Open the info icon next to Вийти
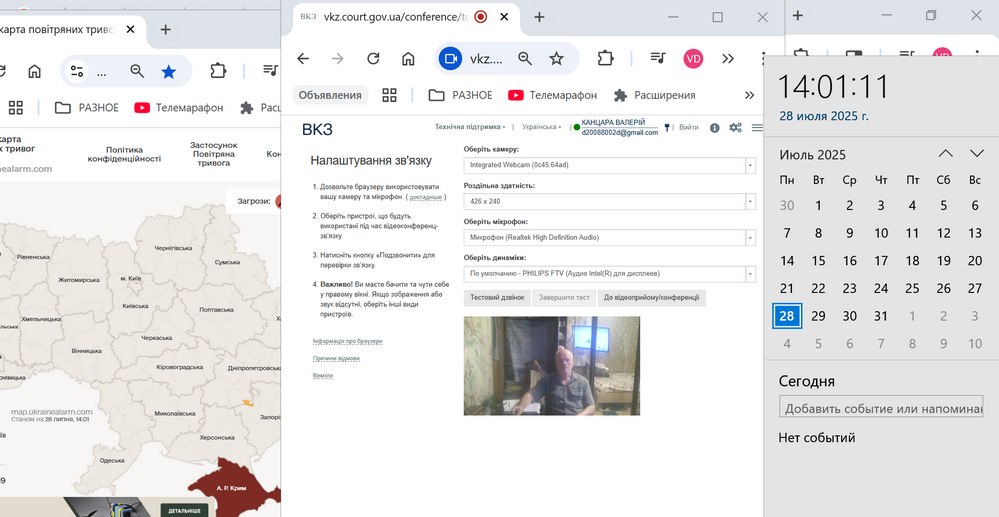The image size is (999, 517). (714, 128)
